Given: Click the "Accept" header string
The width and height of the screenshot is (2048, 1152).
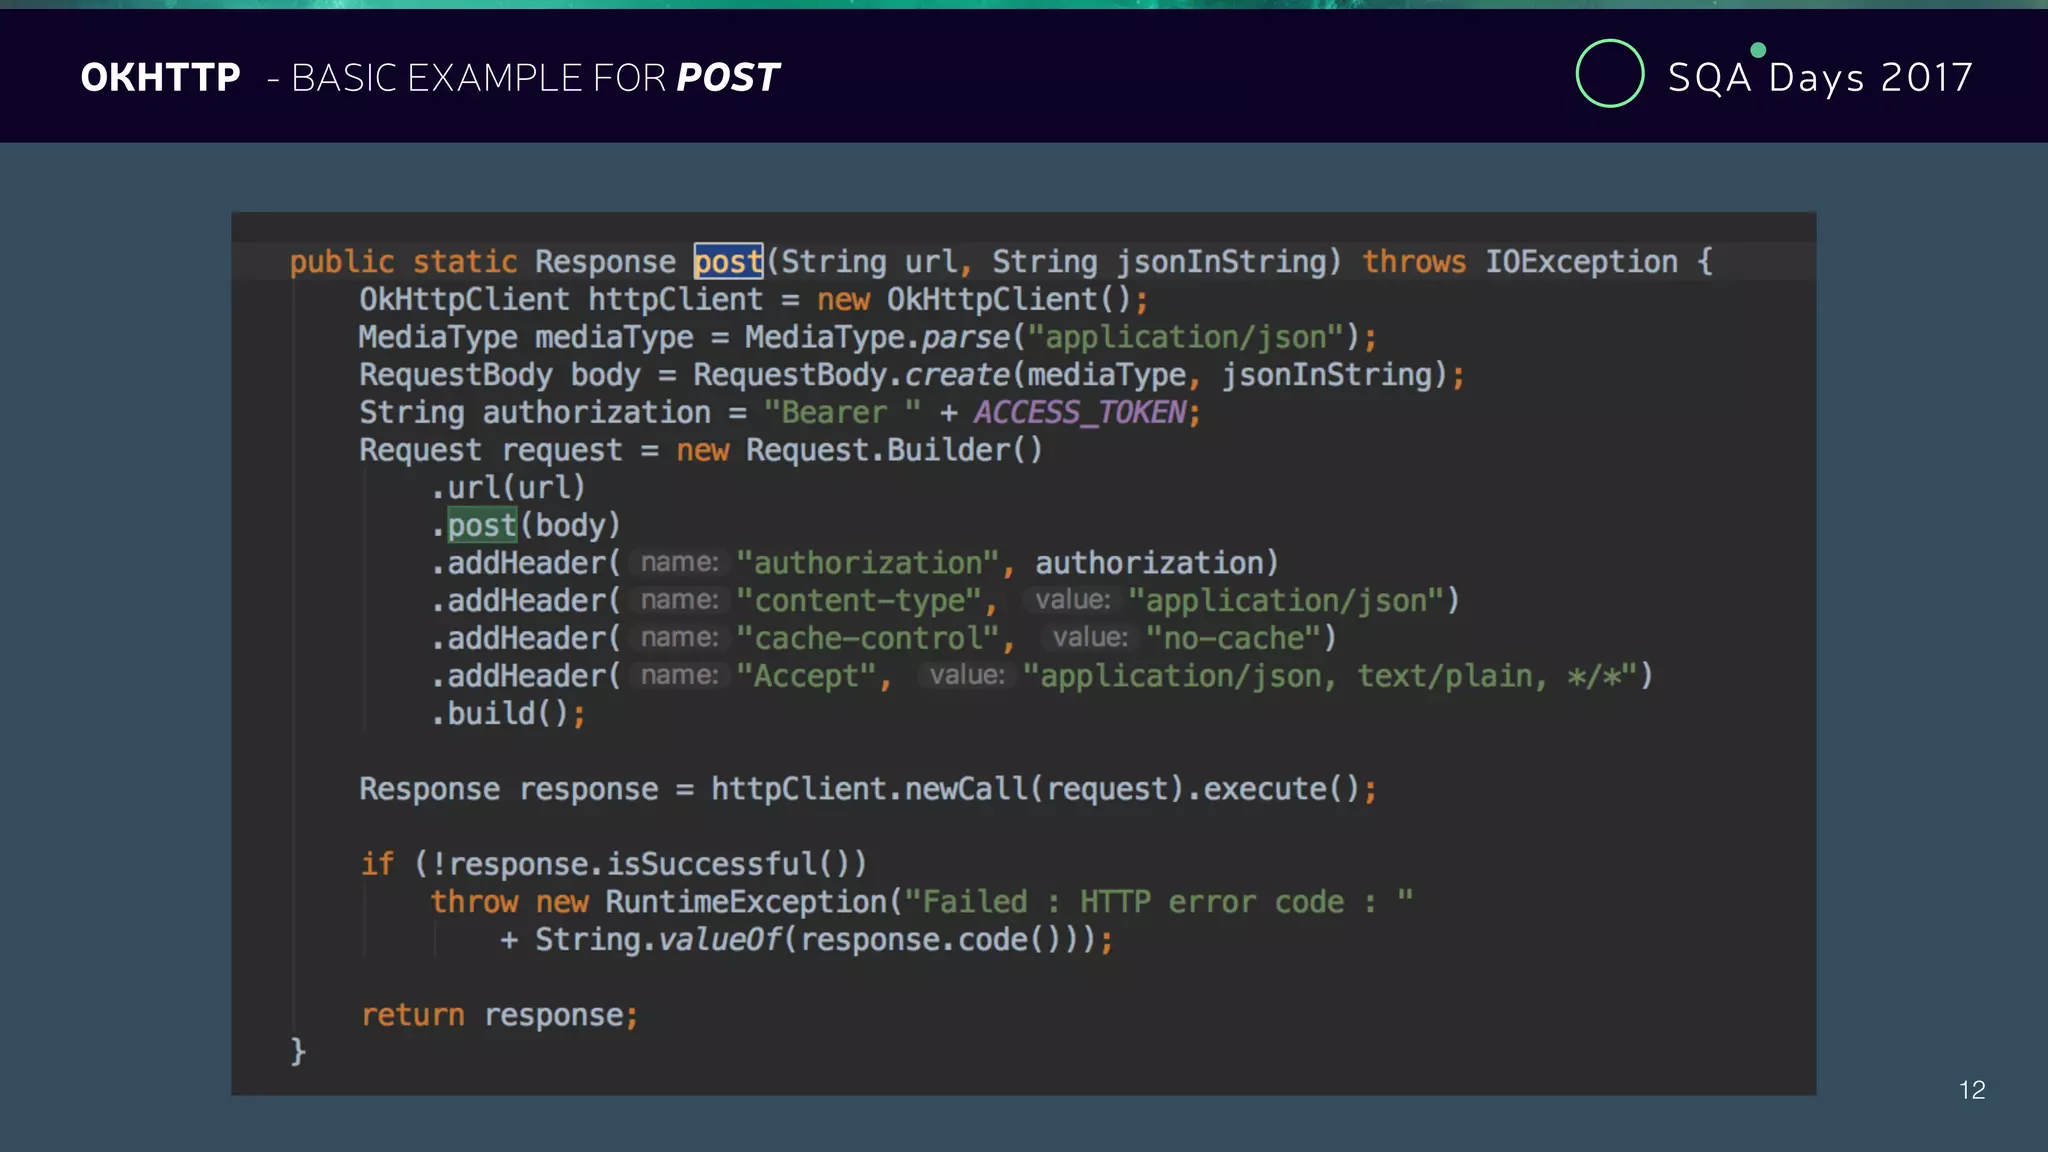Looking at the screenshot, I should point(806,677).
